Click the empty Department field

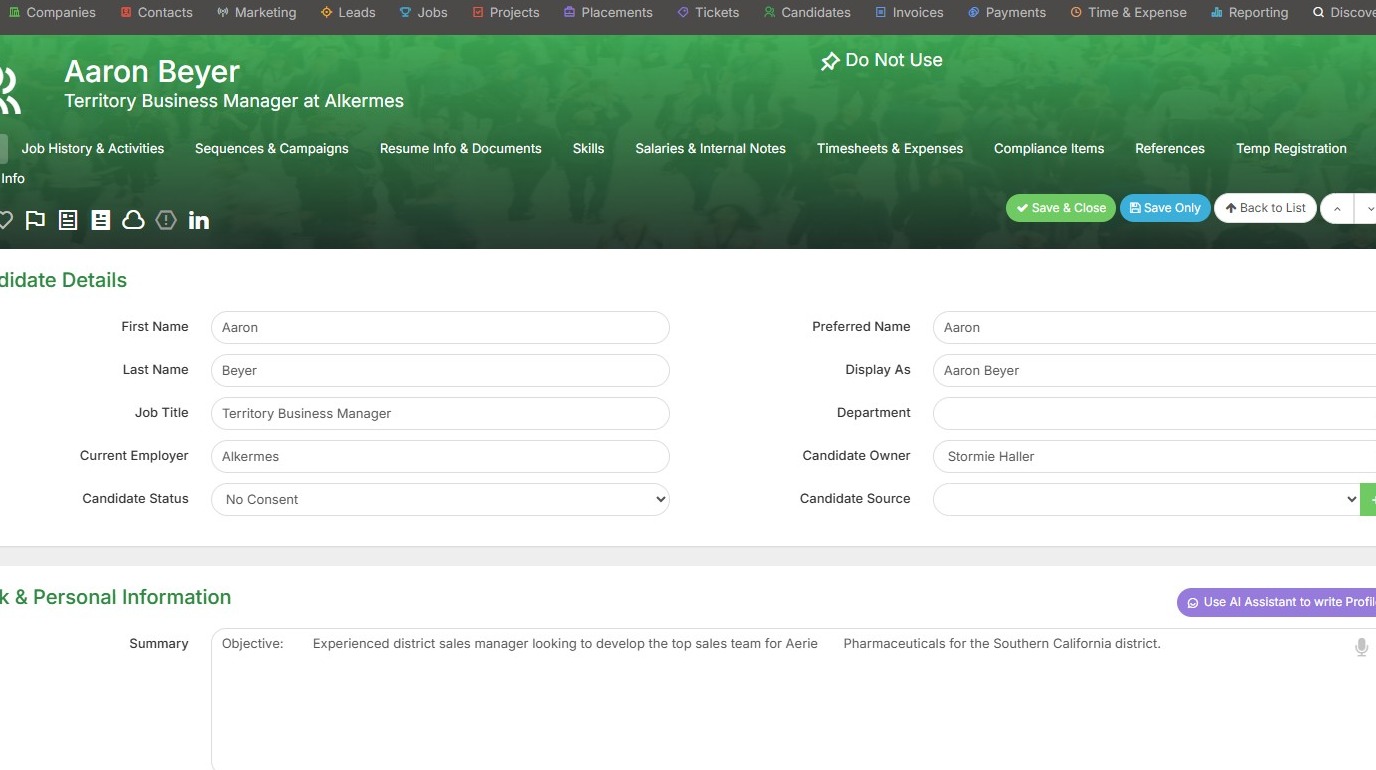point(1154,413)
